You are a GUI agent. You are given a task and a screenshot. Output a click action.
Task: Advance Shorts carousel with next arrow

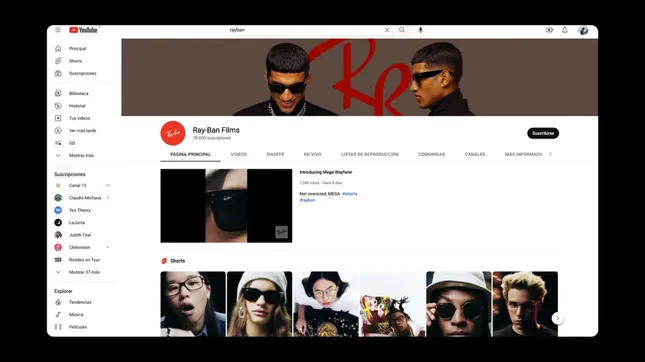click(x=557, y=318)
